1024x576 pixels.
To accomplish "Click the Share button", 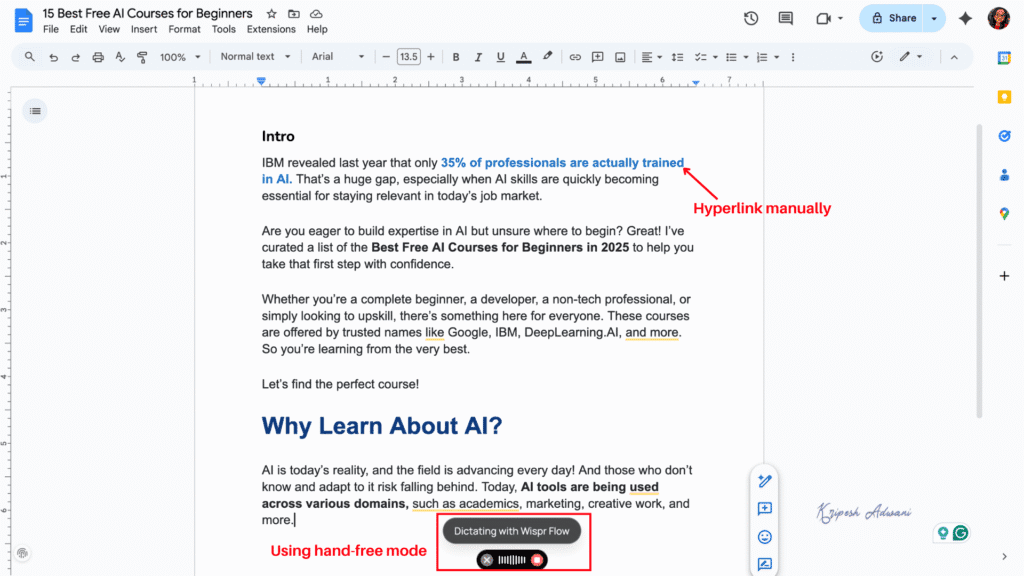I will pyautogui.click(x=893, y=18).
